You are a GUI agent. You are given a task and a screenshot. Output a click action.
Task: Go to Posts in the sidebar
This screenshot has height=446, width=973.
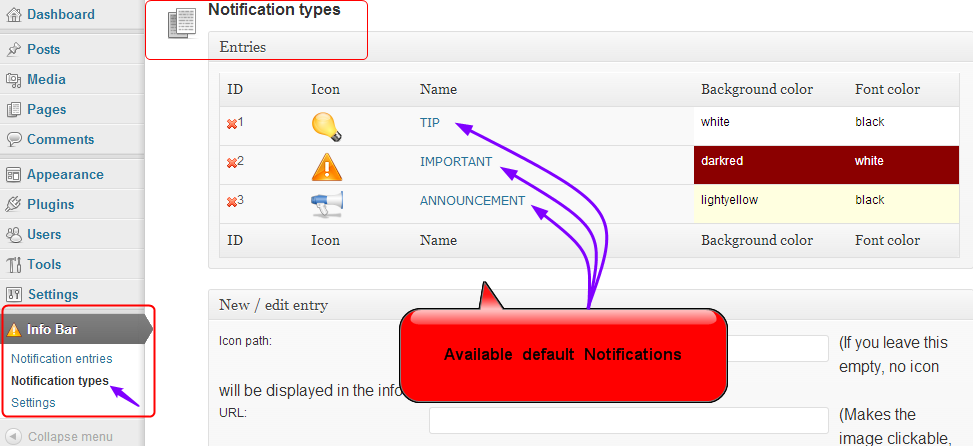click(x=43, y=50)
